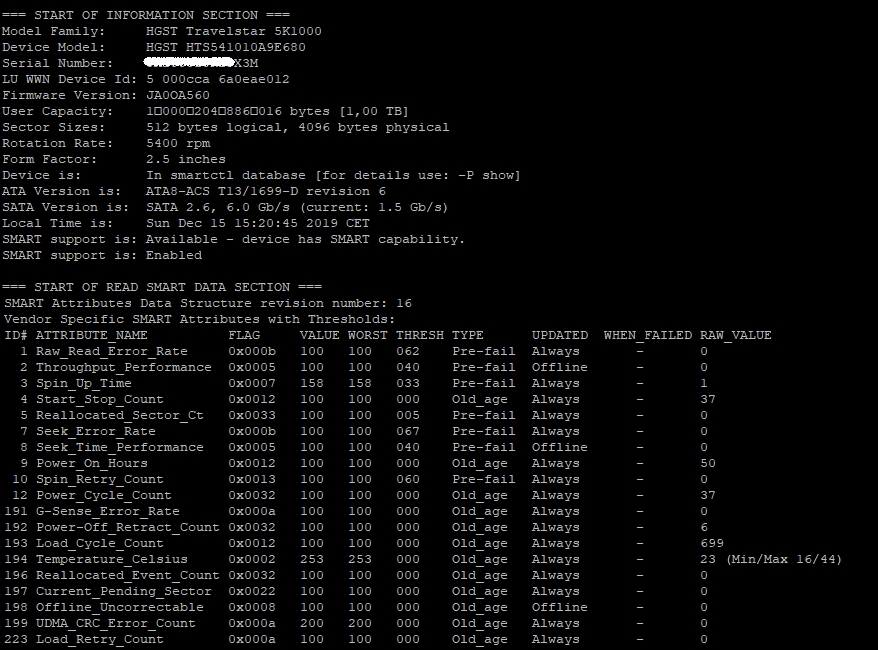Click Power_On_Hours raw value '50'
This screenshot has width=878, height=650.
pyautogui.click(x=708, y=464)
